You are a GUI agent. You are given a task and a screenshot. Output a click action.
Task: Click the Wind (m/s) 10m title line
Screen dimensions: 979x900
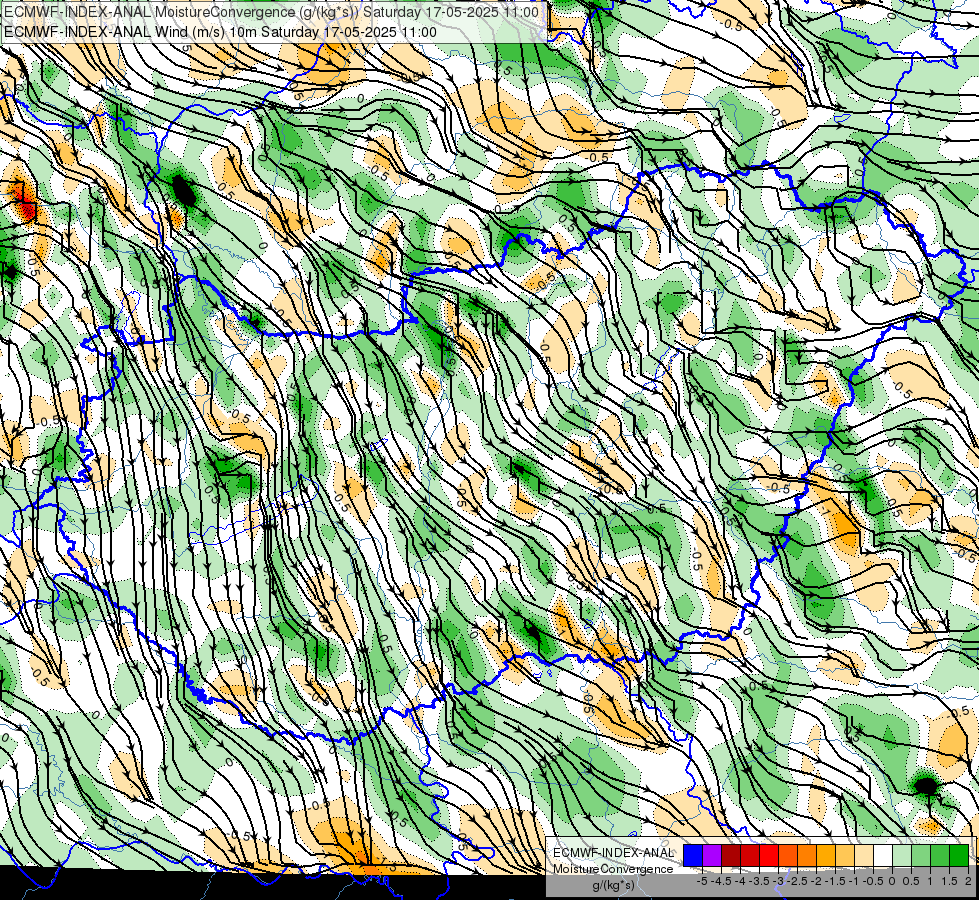(220, 32)
